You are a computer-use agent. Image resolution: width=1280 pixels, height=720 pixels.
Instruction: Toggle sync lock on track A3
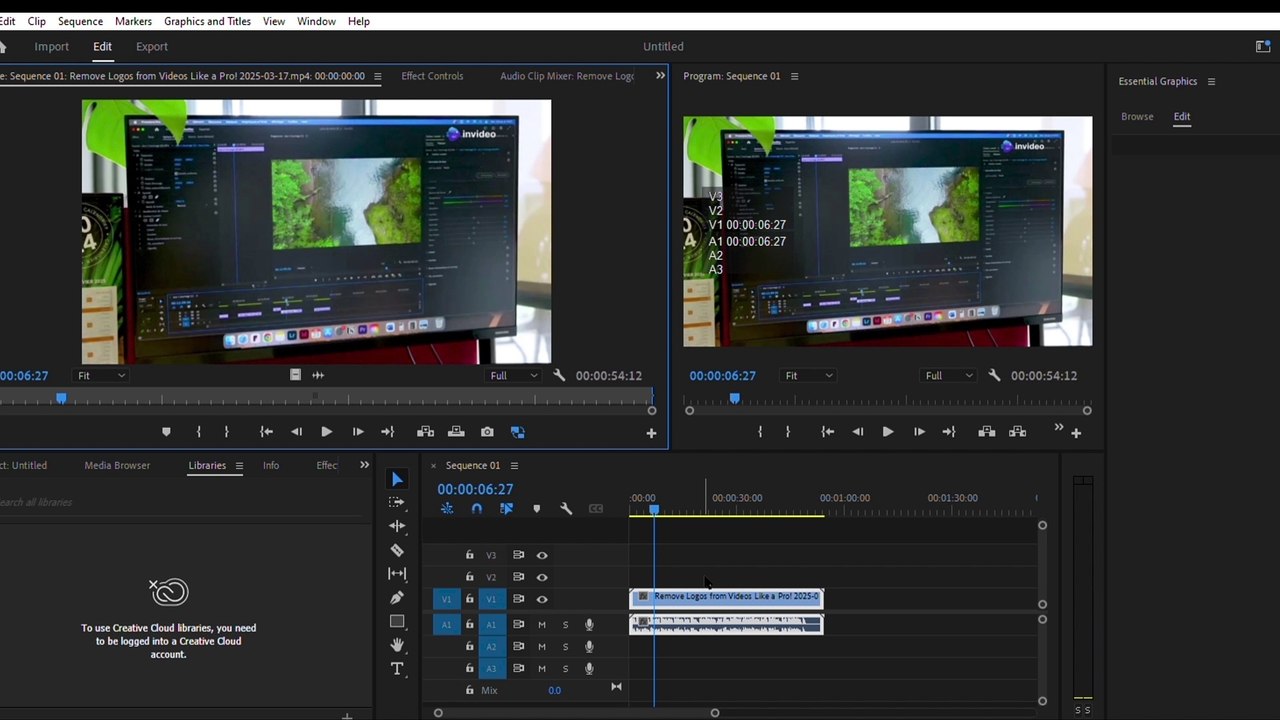click(518, 669)
